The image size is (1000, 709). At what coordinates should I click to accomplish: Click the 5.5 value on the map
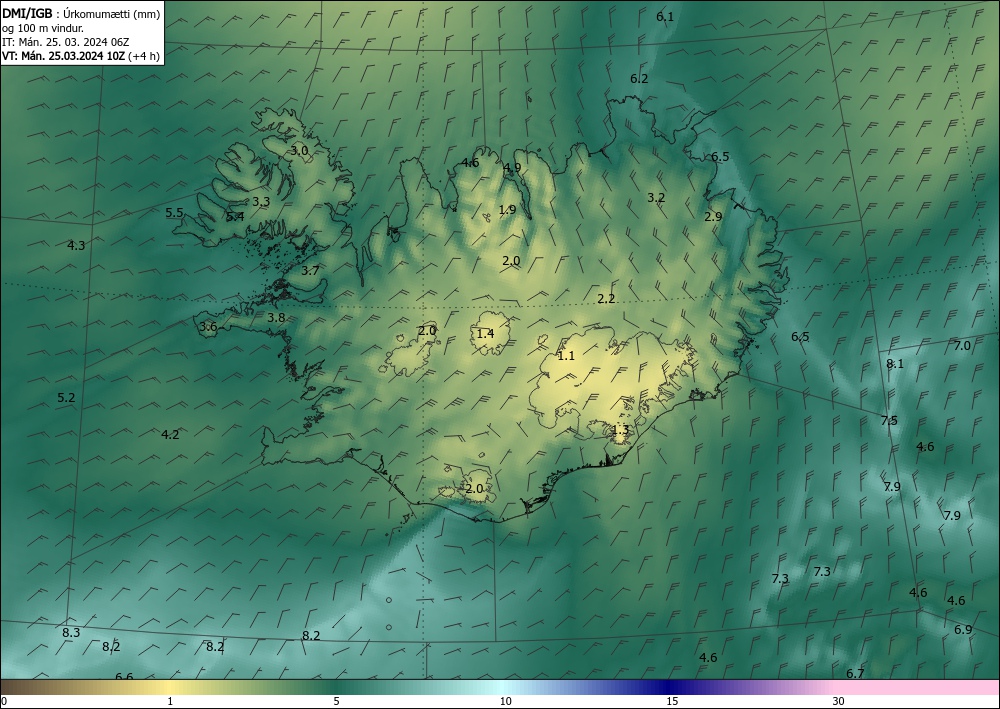click(174, 213)
